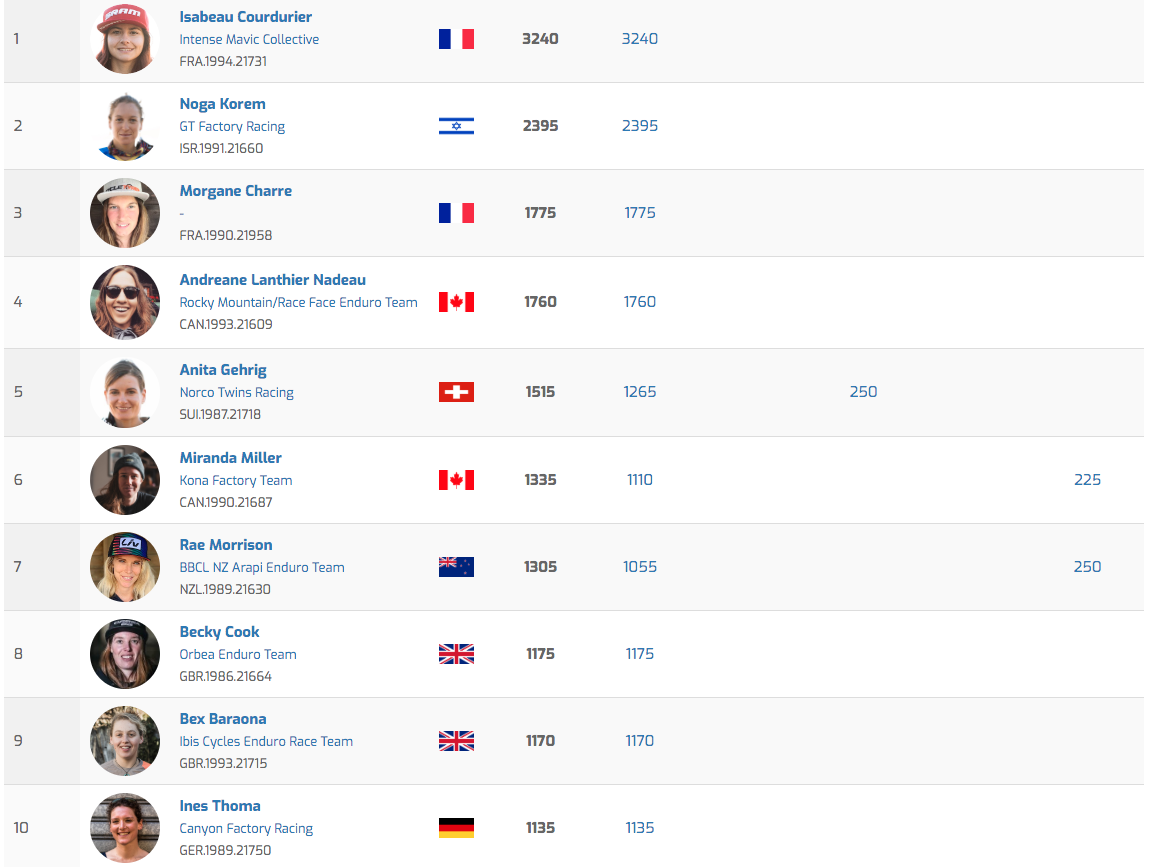The height and width of the screenshot is (867, 1149).
Task: Open Bex Baraona's avatar photo
Action: coord(125,741)
